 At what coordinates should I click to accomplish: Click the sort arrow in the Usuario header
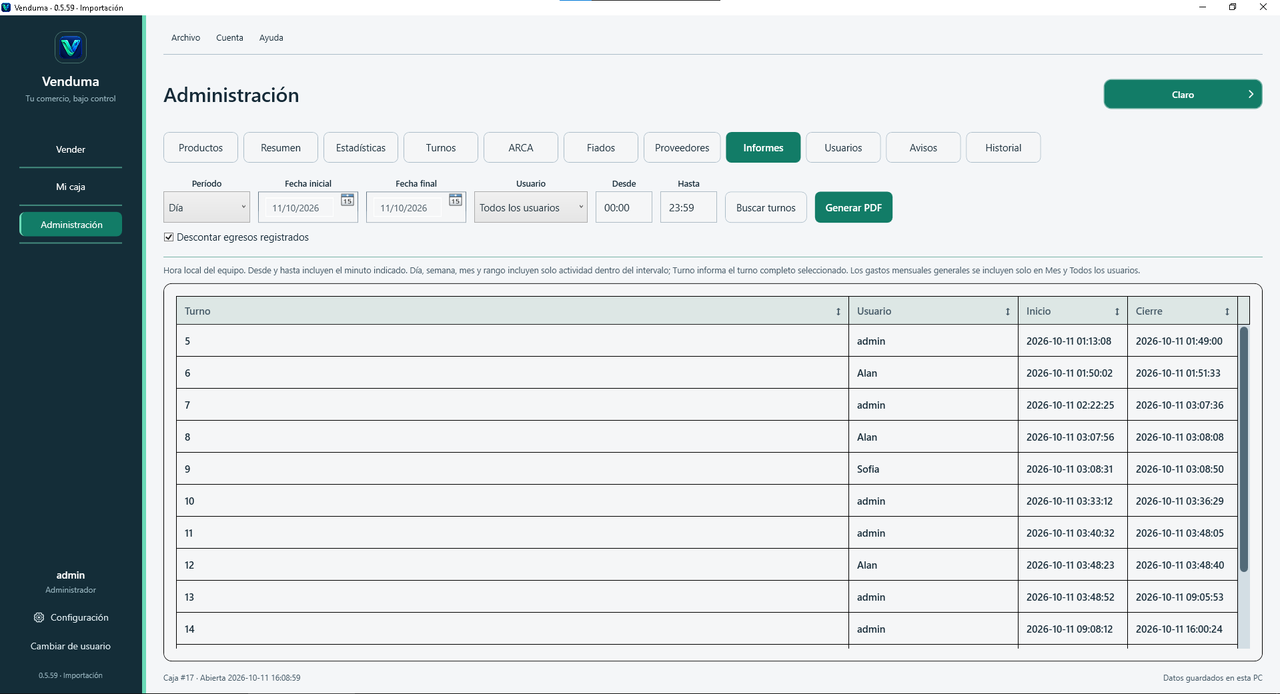(x=1008, y=312)
